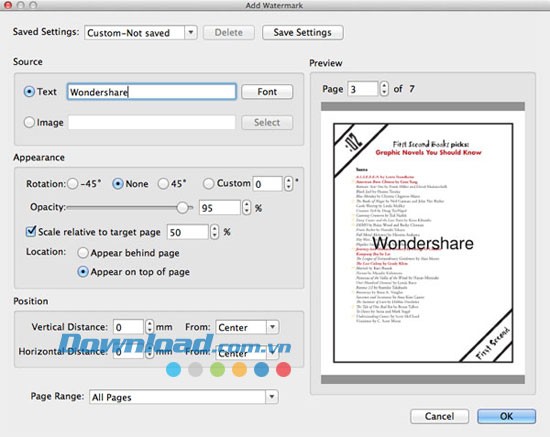Viewport: 550px width, 437px height.
Task: Click the opacity value stepper arrows
Action: pyautogui.click(x=247, y=208)
